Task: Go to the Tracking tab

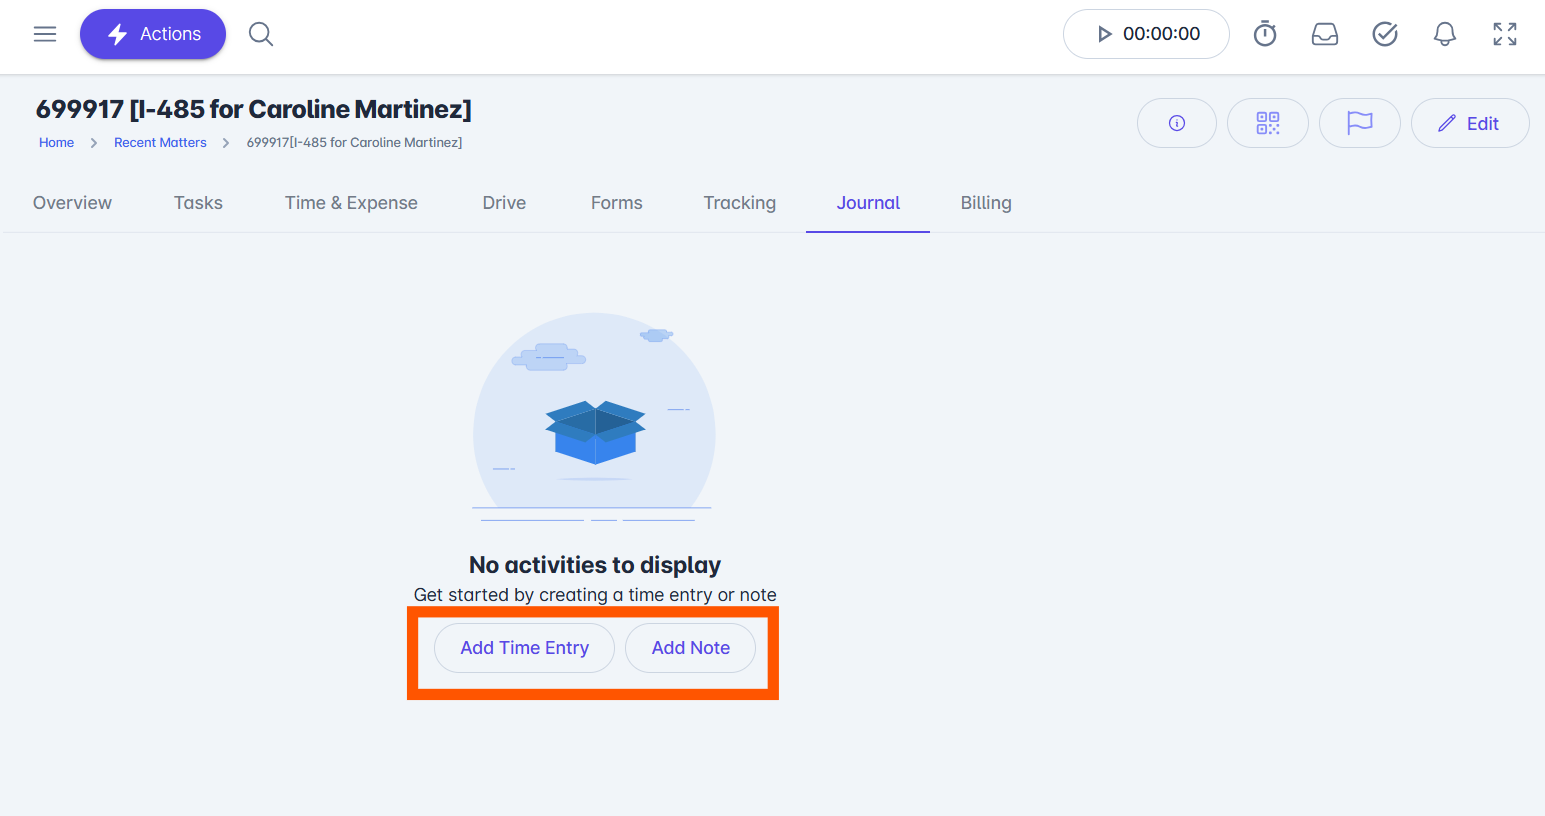Action: click(x=740, y=203)
